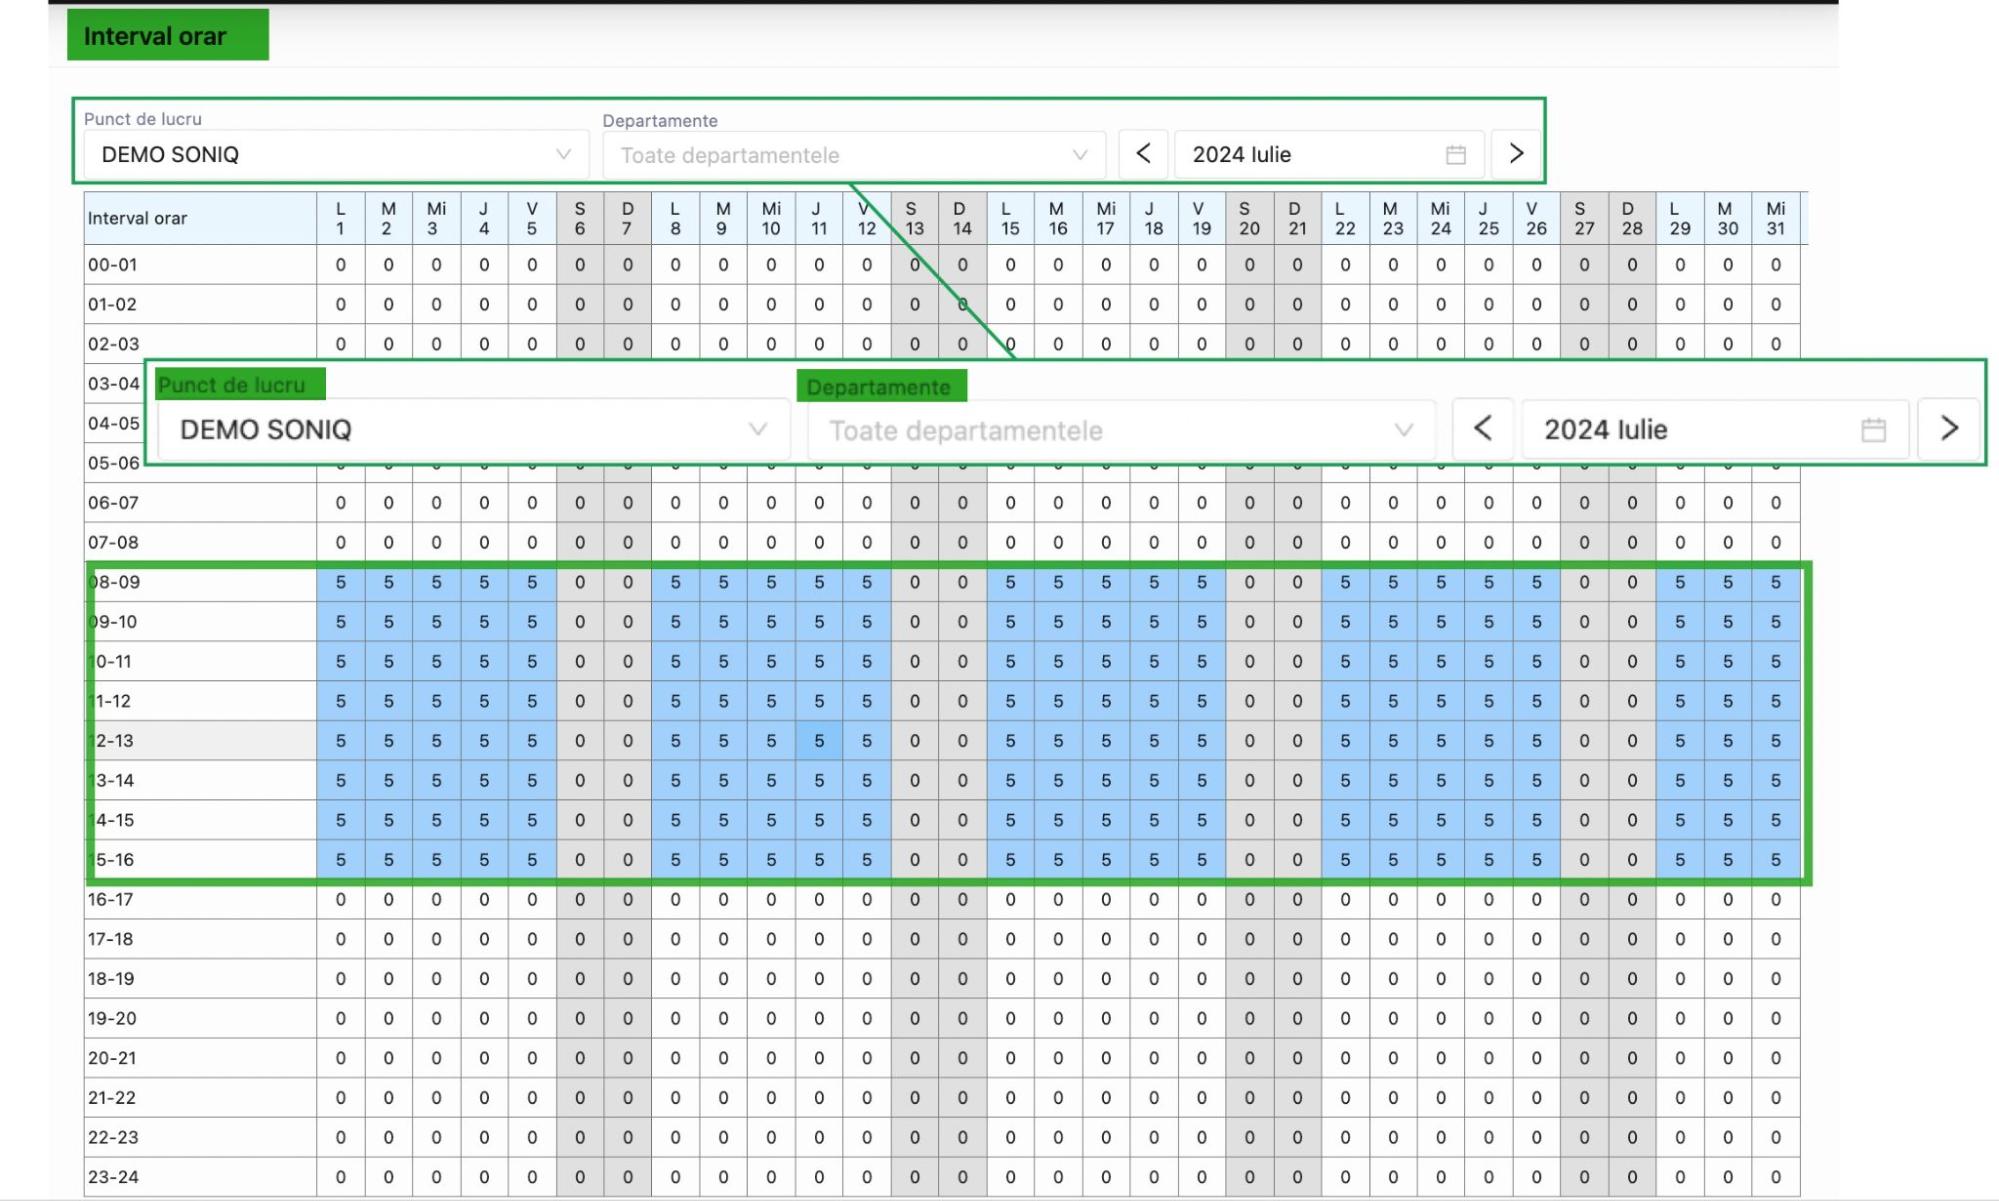
Task: Go to next month using small arrow above column Mi 31
Action: (1516, 154)
